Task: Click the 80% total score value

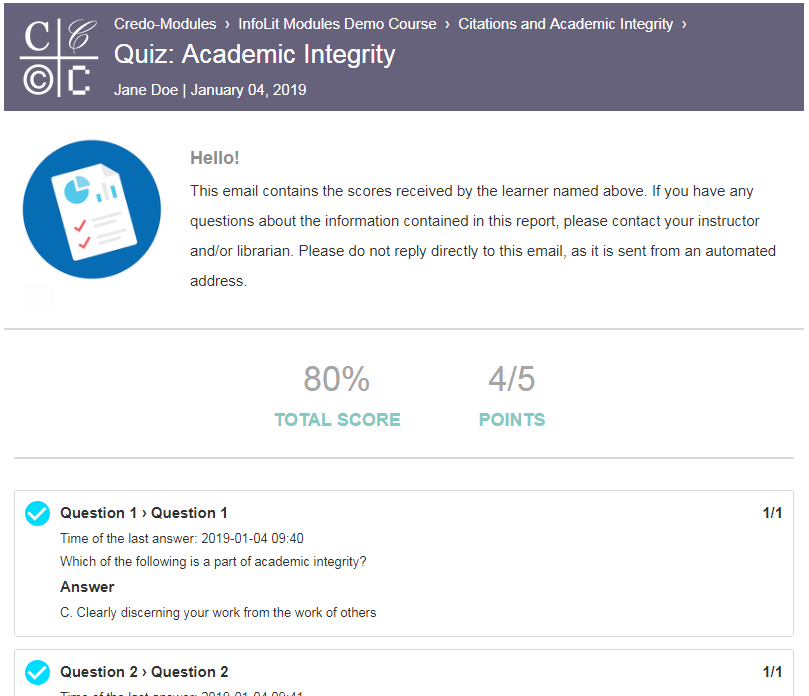Action: coord(336,379)
